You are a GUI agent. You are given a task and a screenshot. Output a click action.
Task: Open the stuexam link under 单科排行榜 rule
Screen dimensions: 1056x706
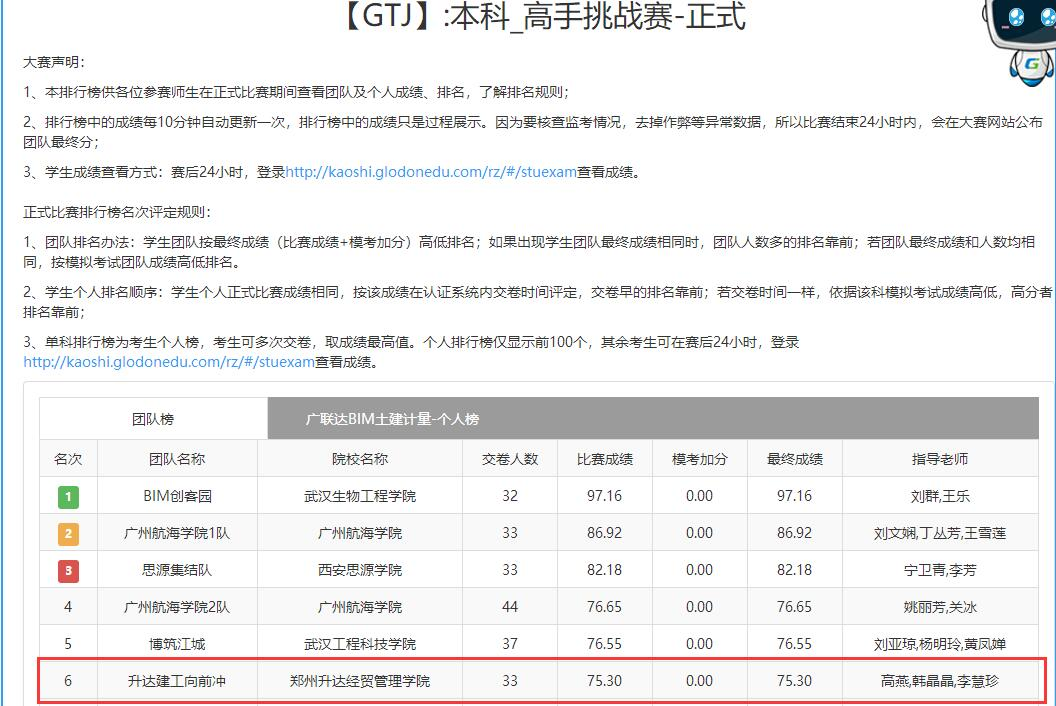pyautogui.click(x=169, y=362)
